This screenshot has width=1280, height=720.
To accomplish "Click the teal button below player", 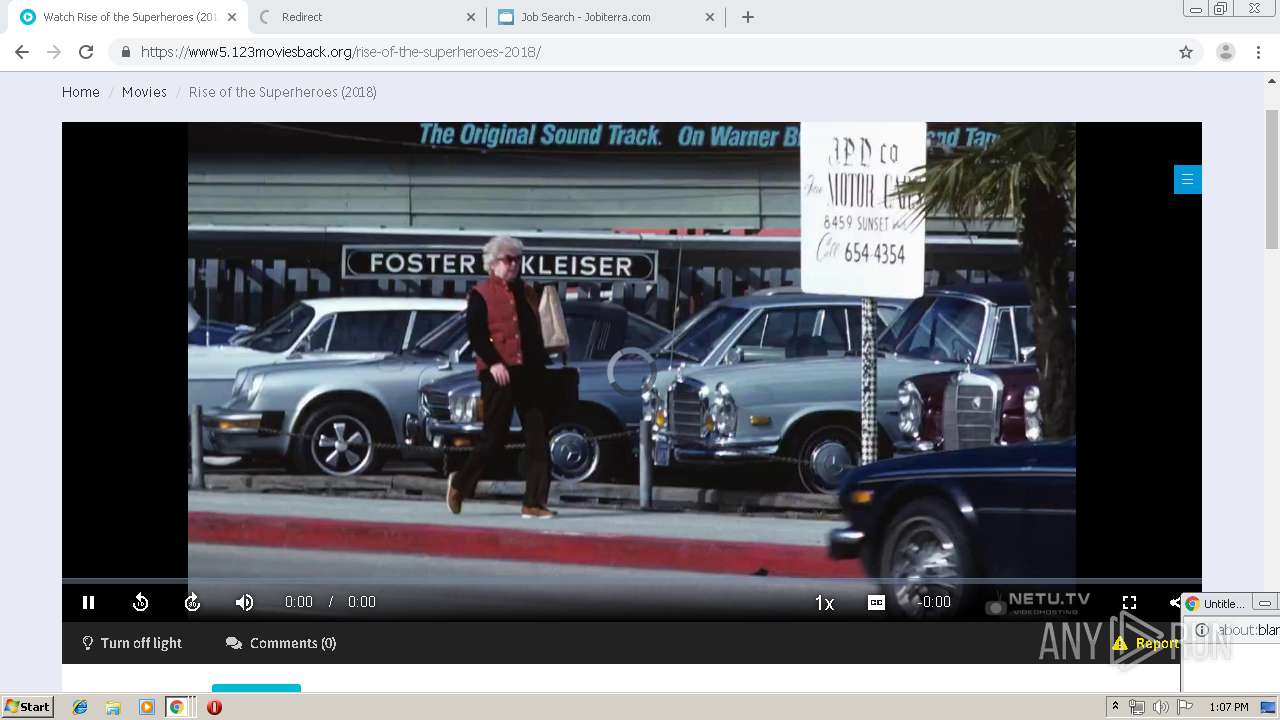I will [256, 688].
